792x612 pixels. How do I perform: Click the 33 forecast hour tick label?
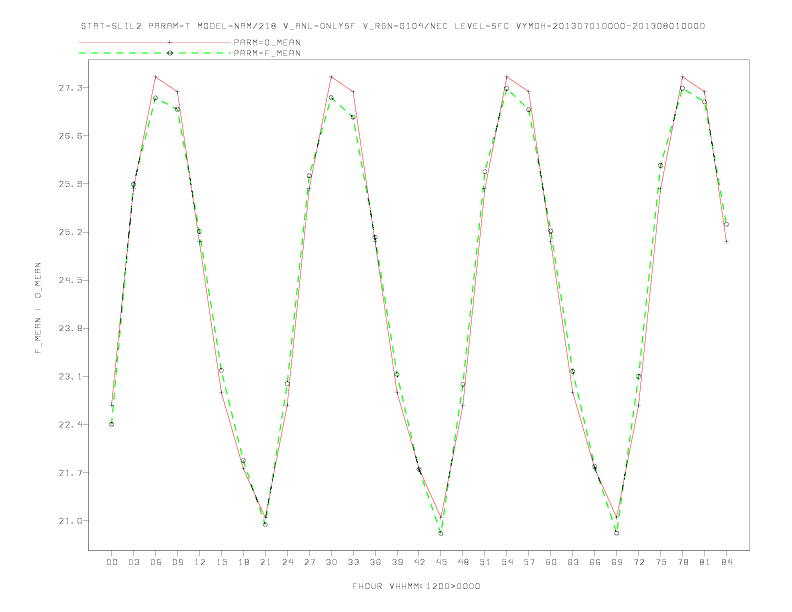click(x=353, y=562)
